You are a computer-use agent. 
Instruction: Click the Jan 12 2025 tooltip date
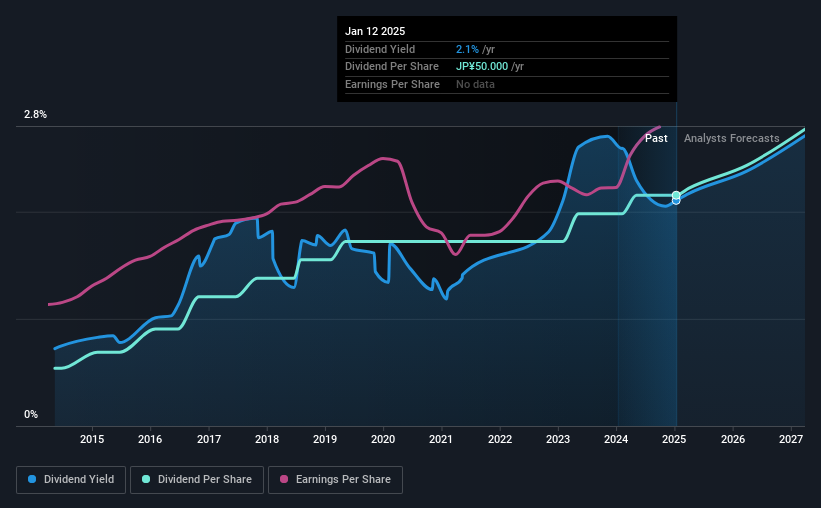coord(375,31)
